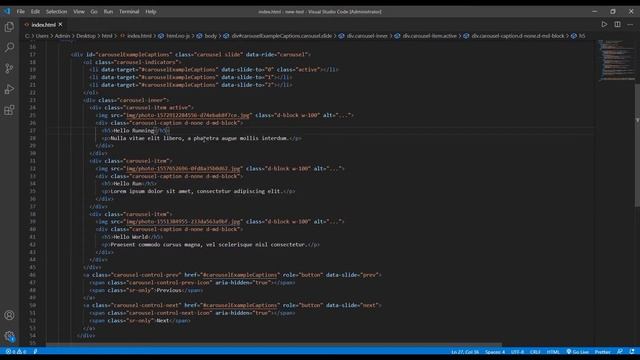Click the errors and warnings counter in status bar
This screenshot has height=360, width=640.
click(16, 351)
